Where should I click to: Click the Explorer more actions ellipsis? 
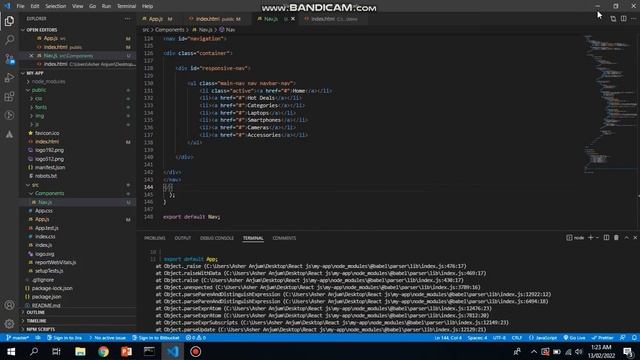tap(128, 19)
